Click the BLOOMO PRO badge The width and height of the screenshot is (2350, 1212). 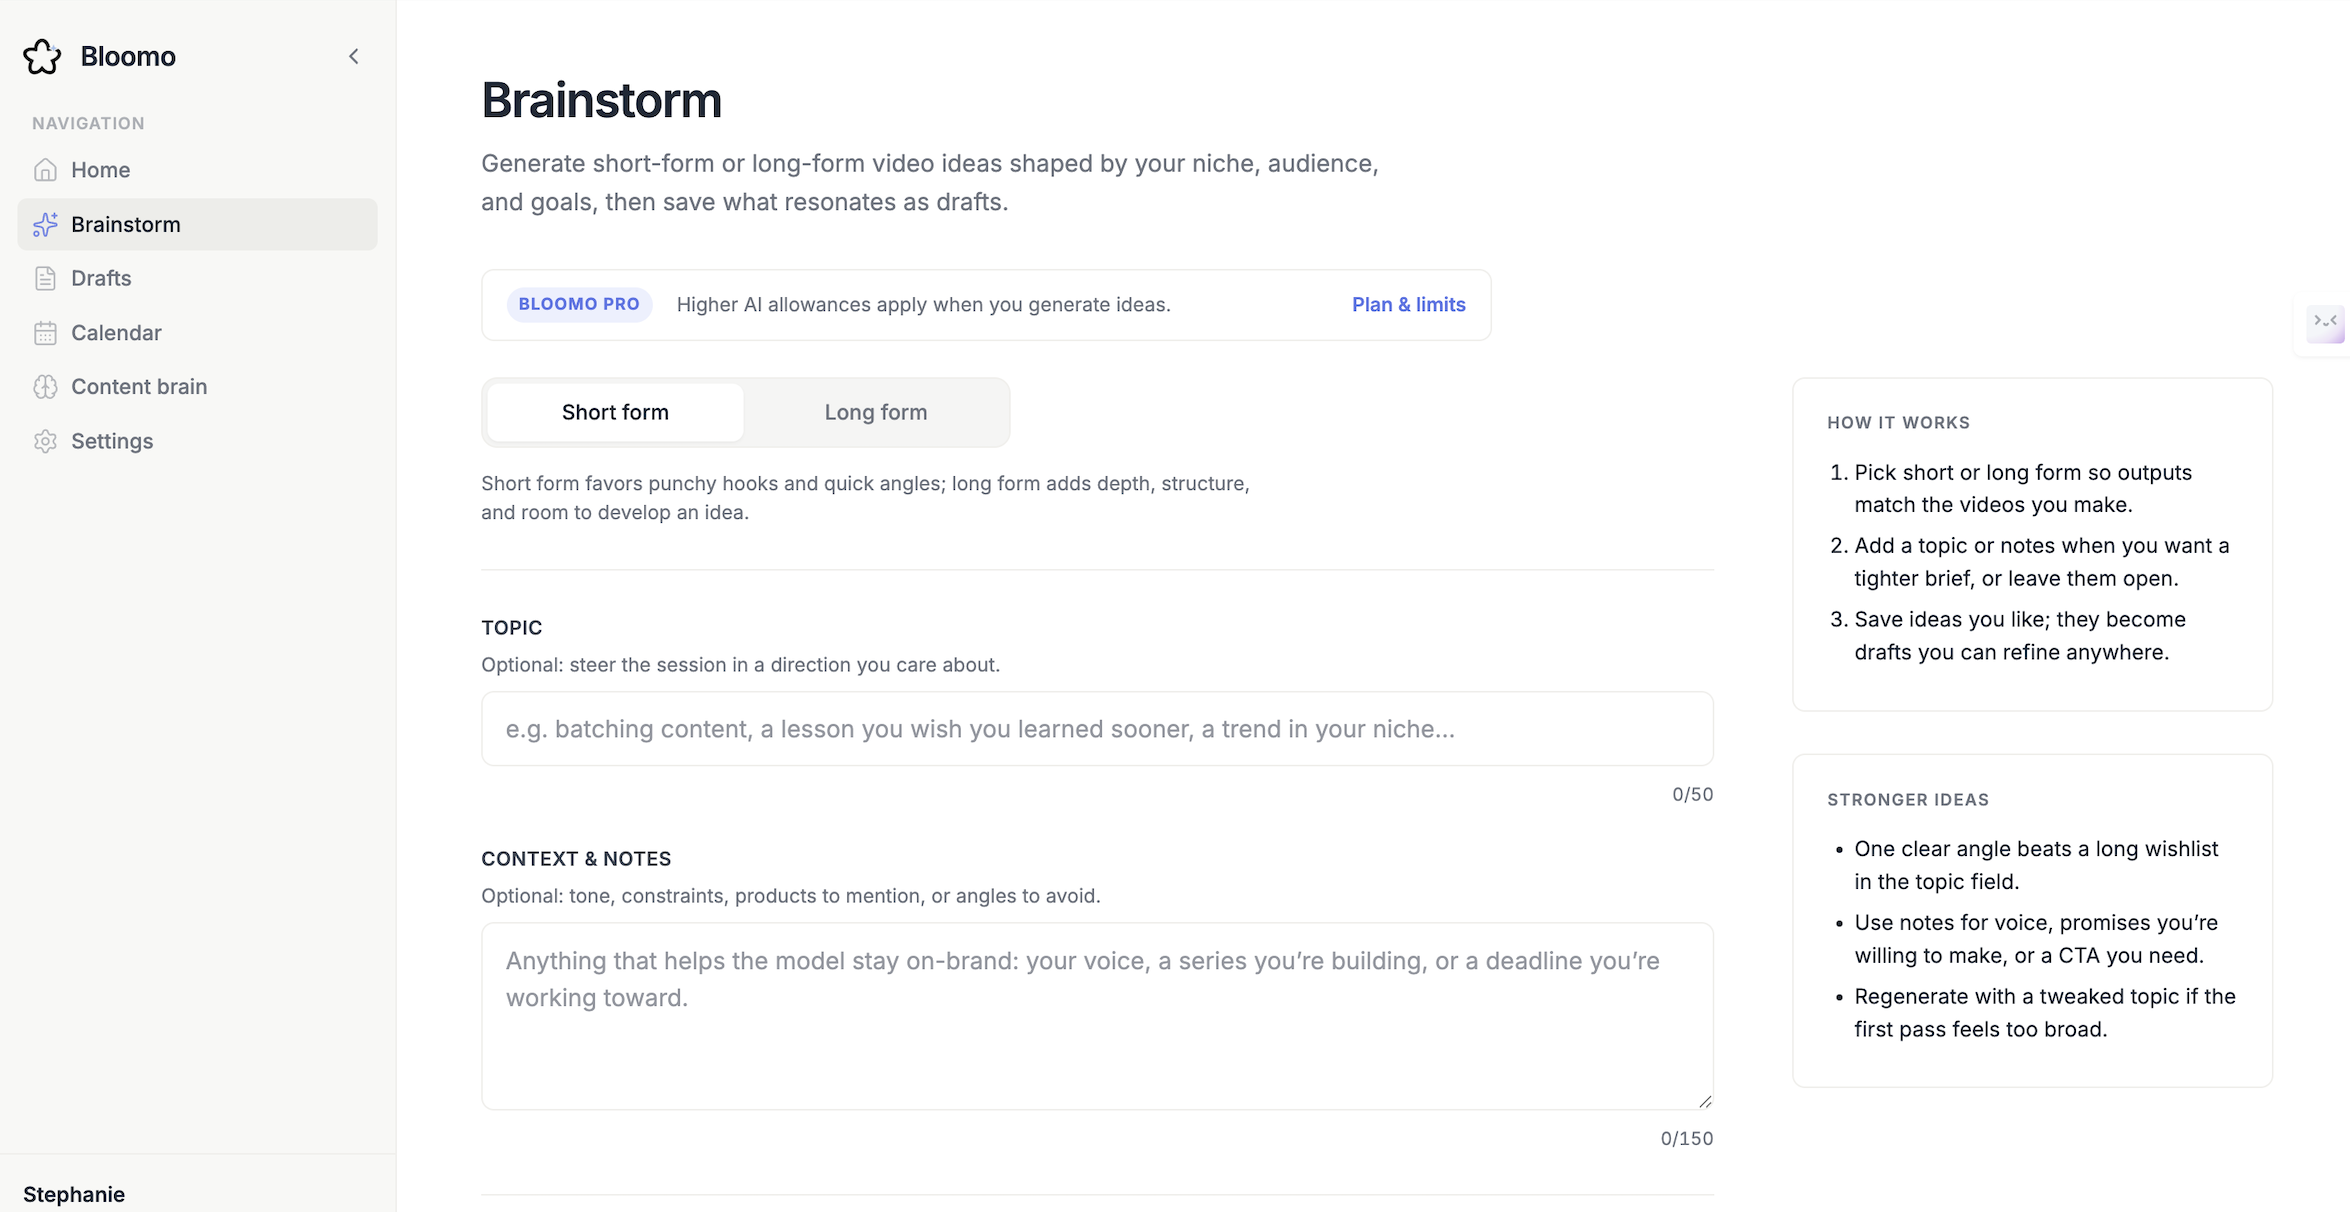coord(578,304)
